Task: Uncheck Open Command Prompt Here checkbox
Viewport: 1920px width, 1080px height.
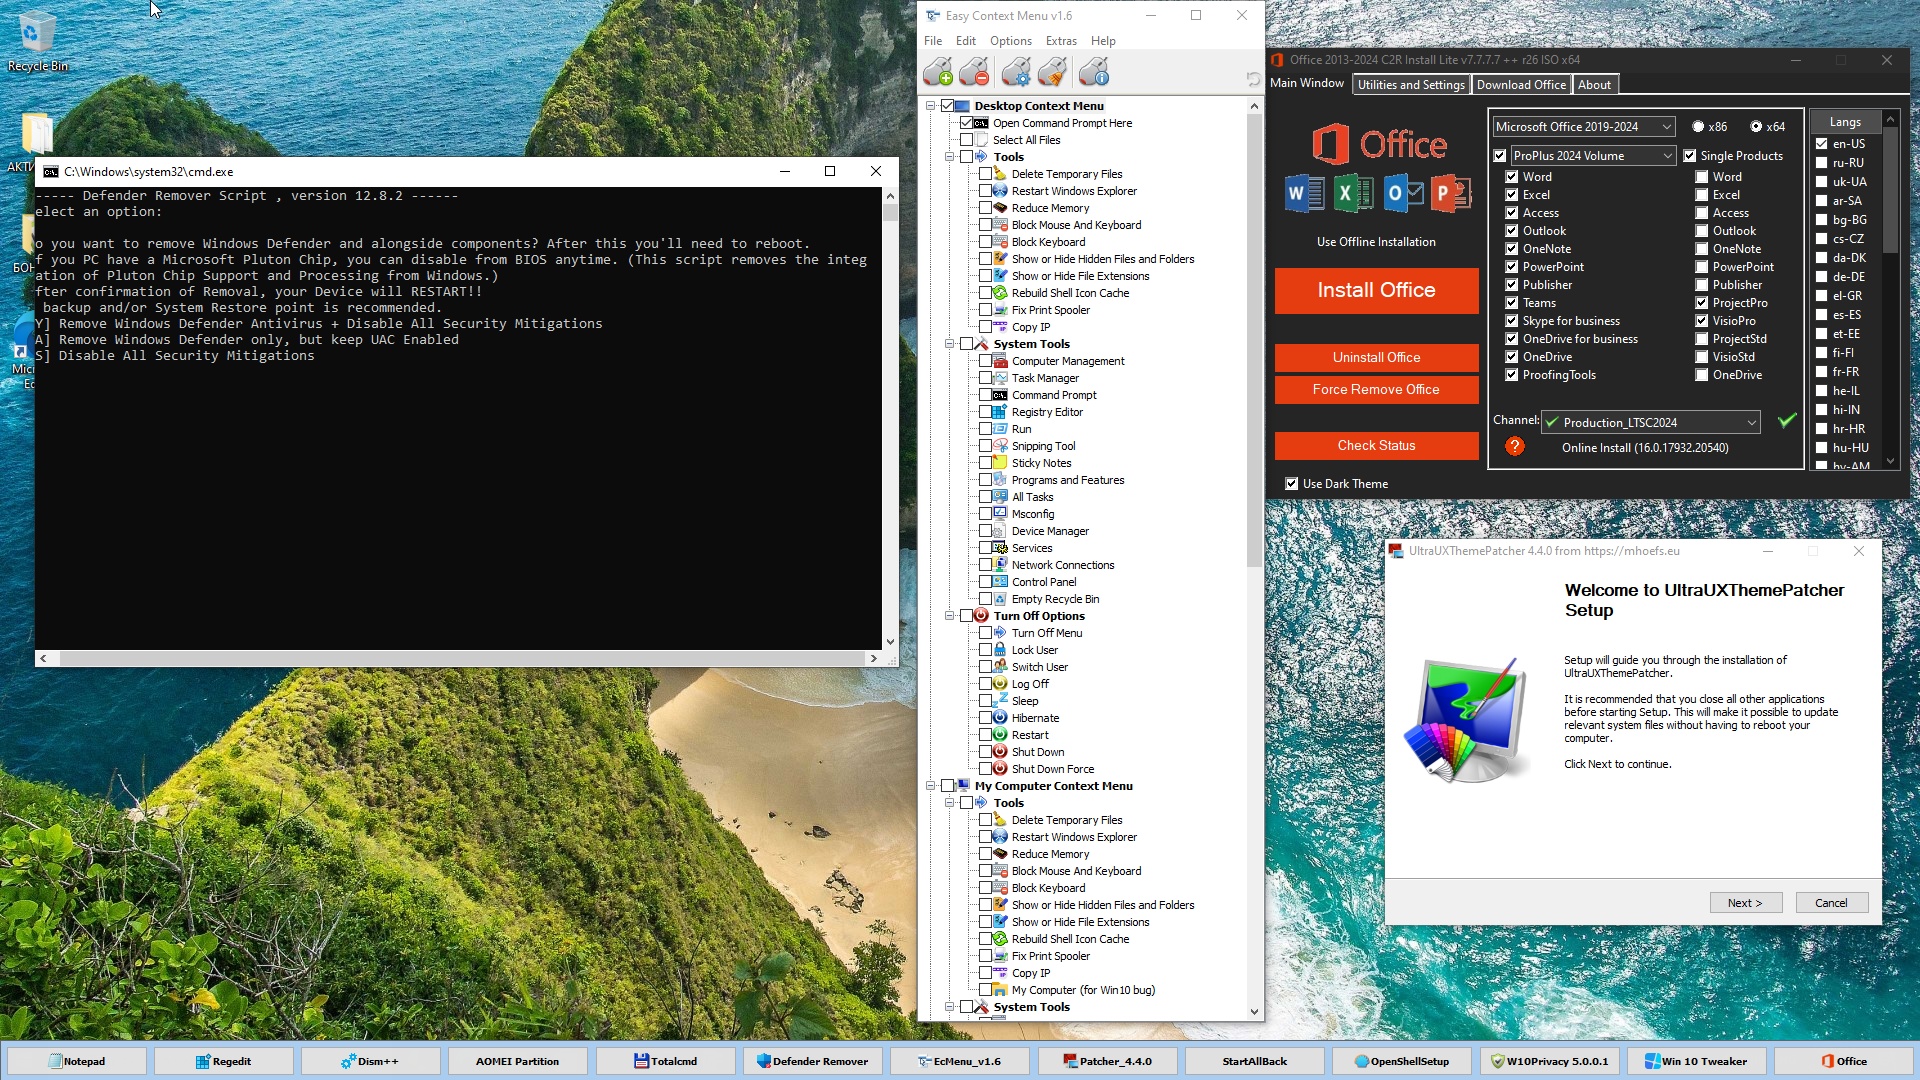Action: point(967,123)
